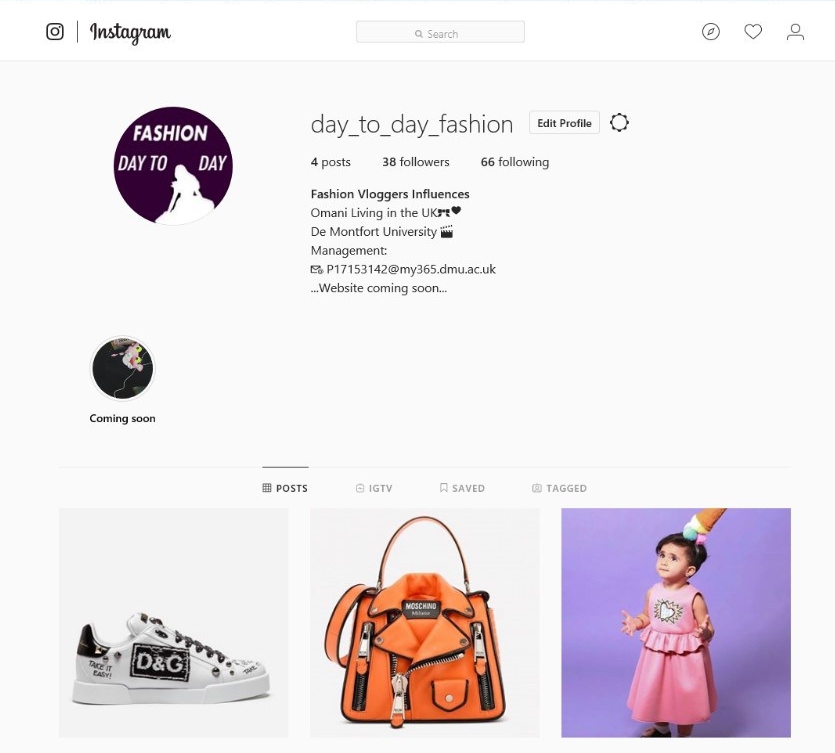Click the Search input field
The image size is (835, 753).
point(440,32)
